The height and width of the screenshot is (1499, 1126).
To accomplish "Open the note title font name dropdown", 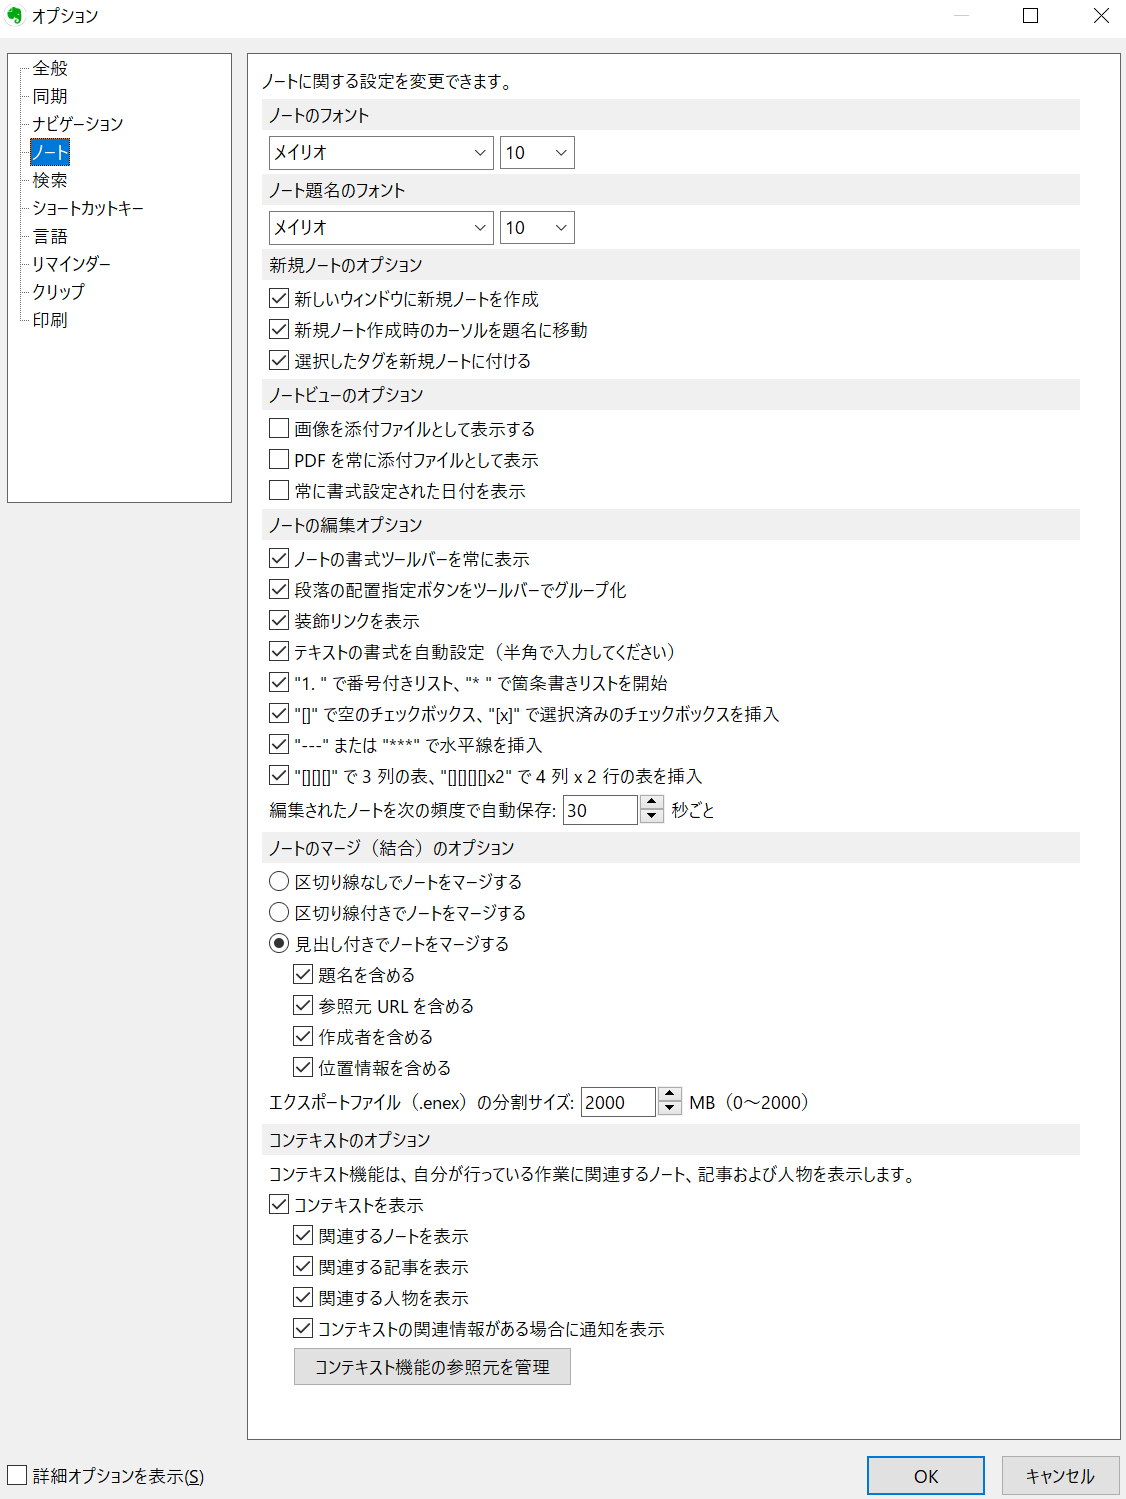I will 381,227.
